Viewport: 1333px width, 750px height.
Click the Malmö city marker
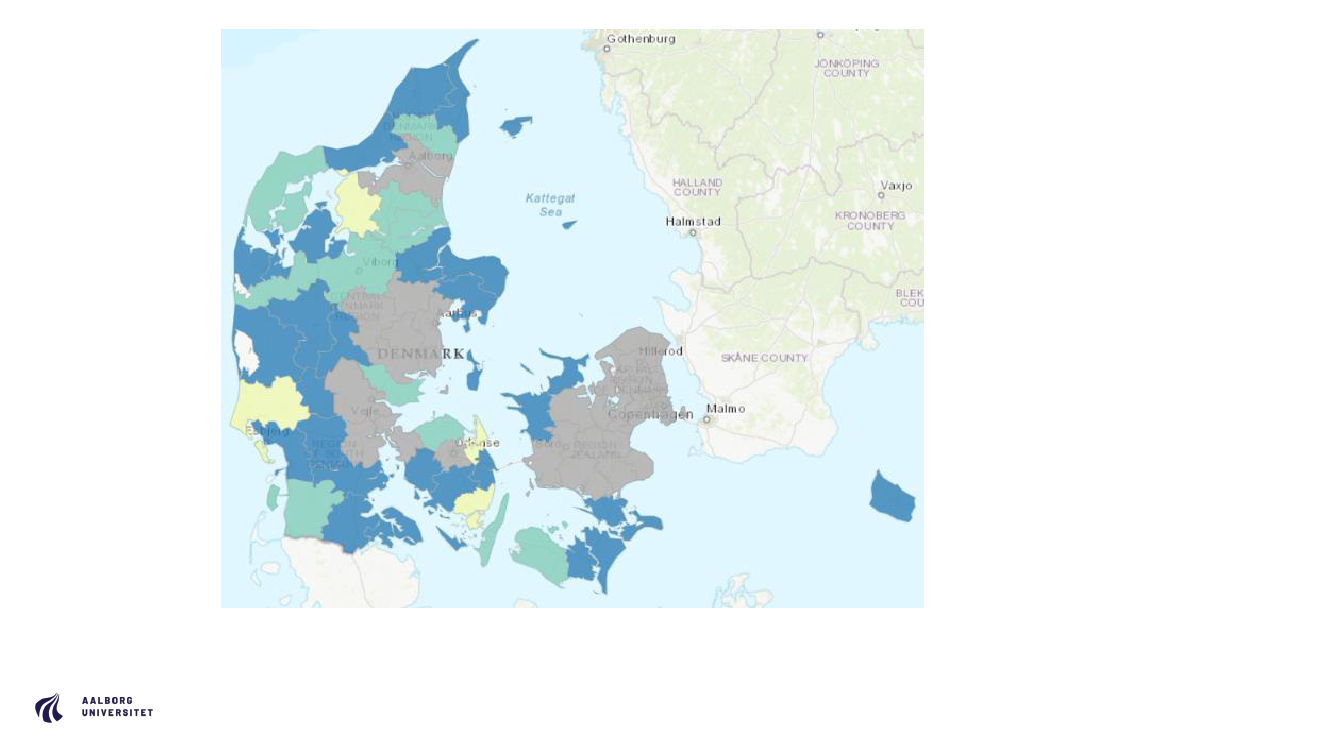(707, 420)
